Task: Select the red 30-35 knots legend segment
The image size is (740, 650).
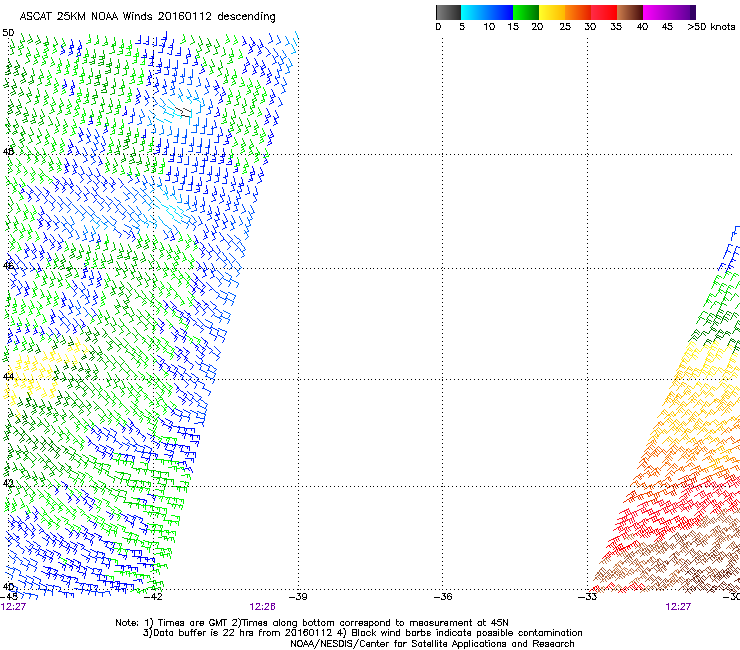Action: point(604,12)
